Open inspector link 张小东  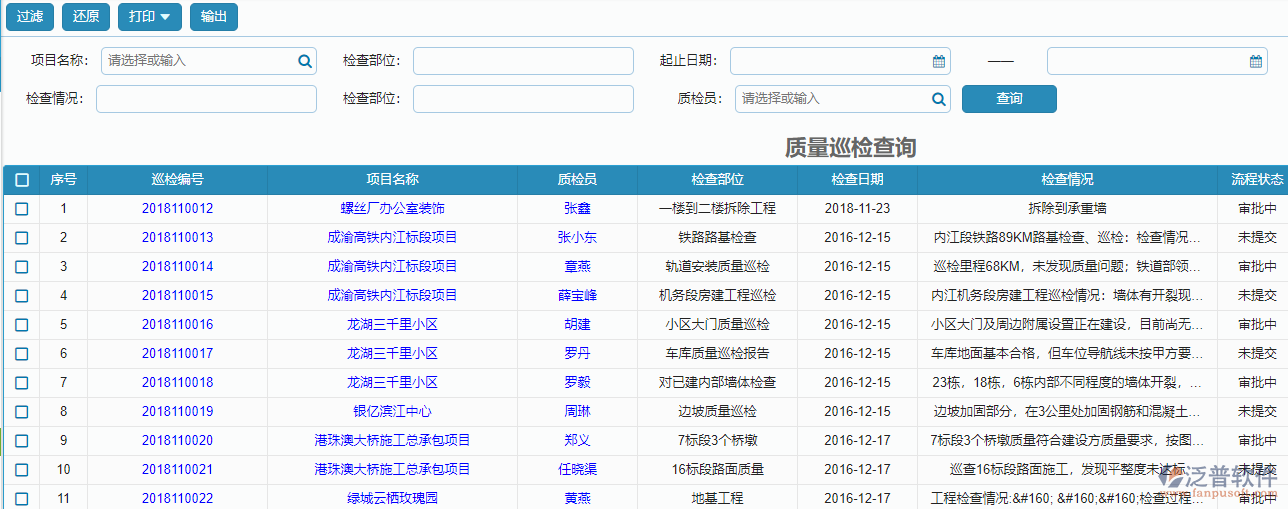577,238
